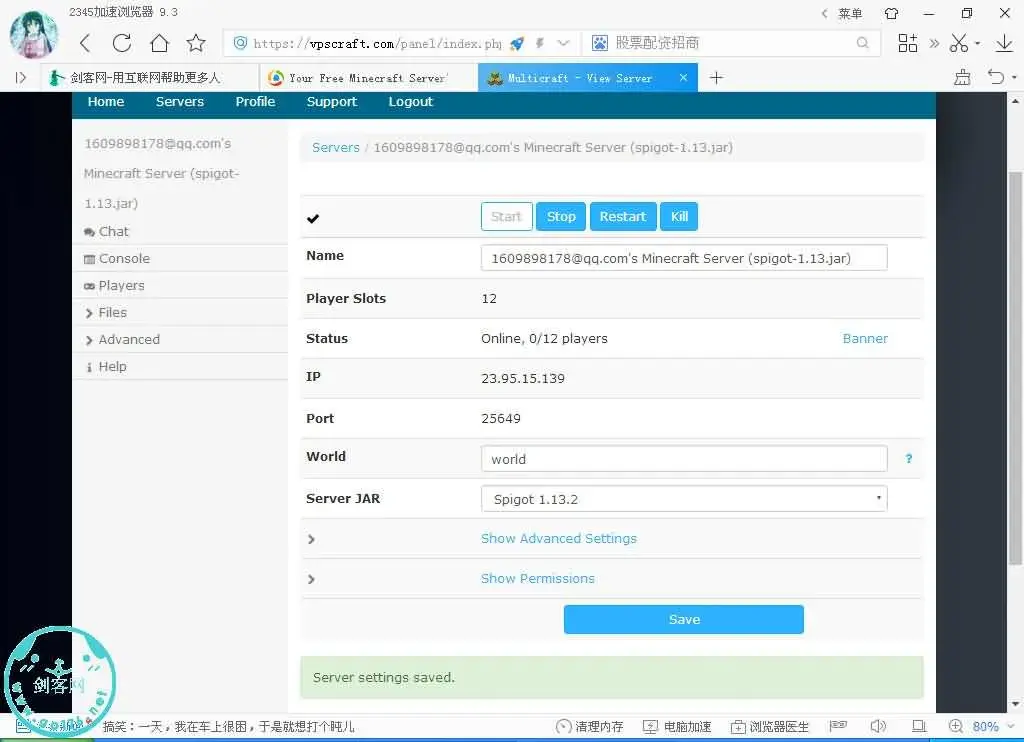The image size is (1024, 742).
Task: Click the search magnifier icon
Action: 863,43
